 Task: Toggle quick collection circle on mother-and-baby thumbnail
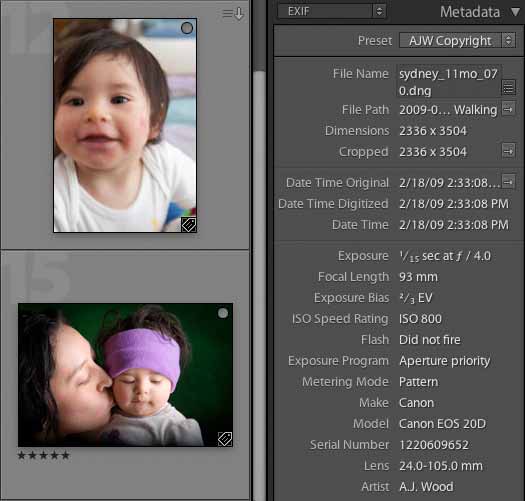pos(223,313)
